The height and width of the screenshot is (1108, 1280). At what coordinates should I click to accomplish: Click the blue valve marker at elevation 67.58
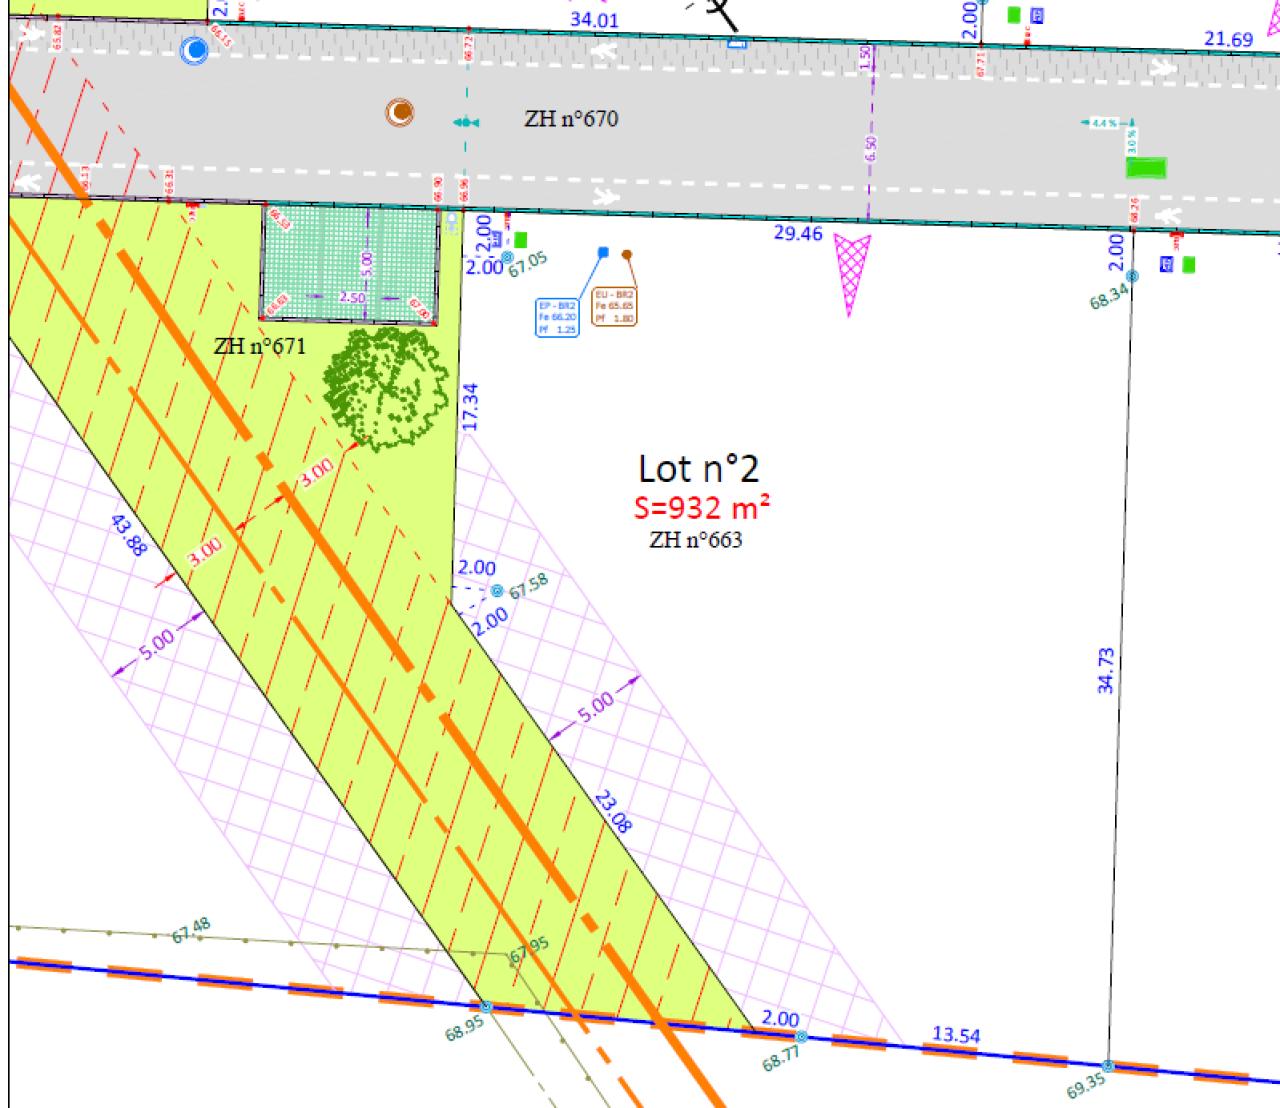pos(497,589)
